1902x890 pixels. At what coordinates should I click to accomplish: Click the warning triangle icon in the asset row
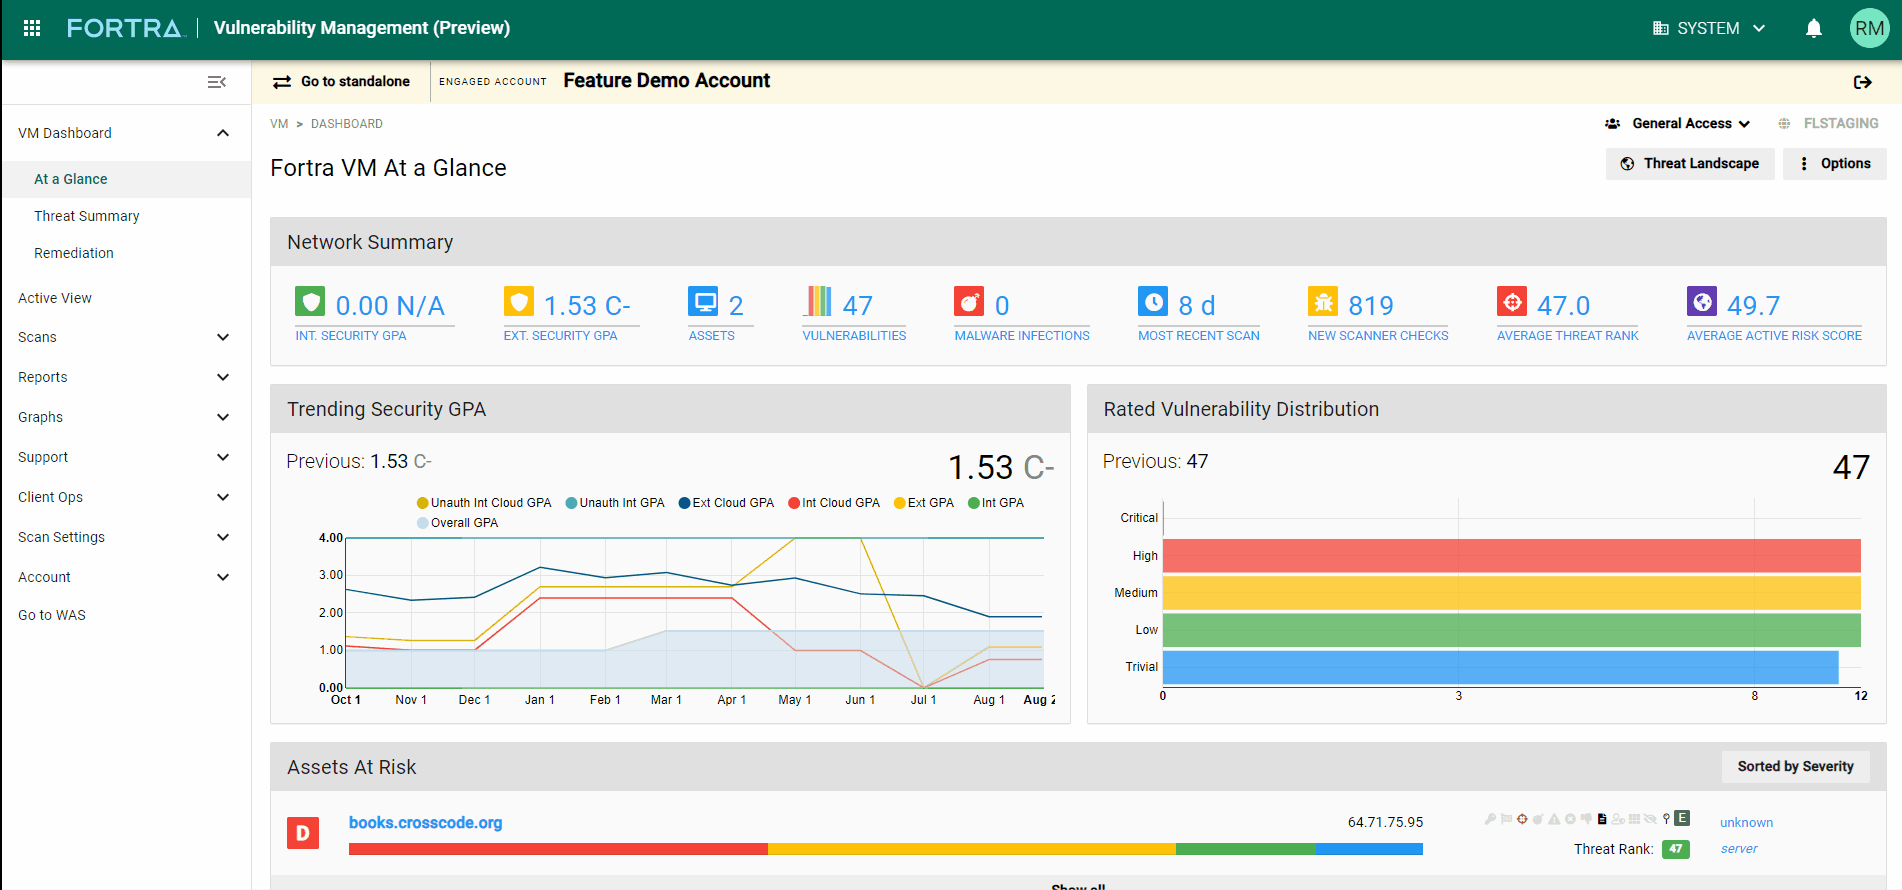click(x=1554, y=819)
